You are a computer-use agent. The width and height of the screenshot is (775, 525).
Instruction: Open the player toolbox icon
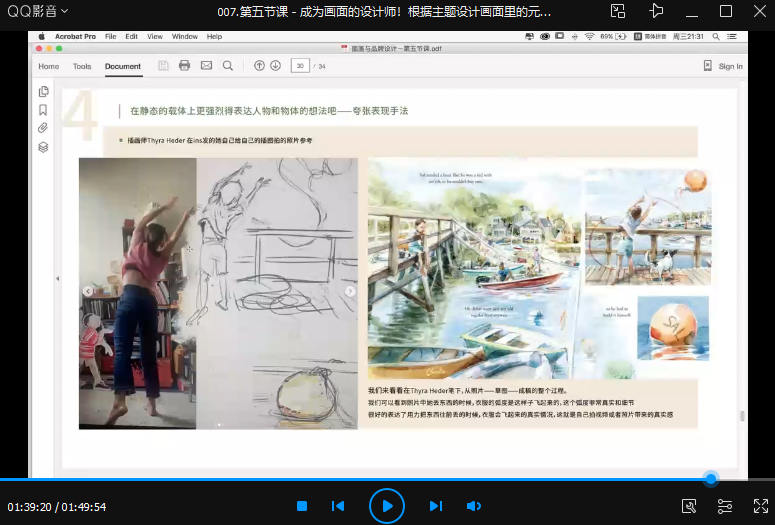click(x=689, y=506)
